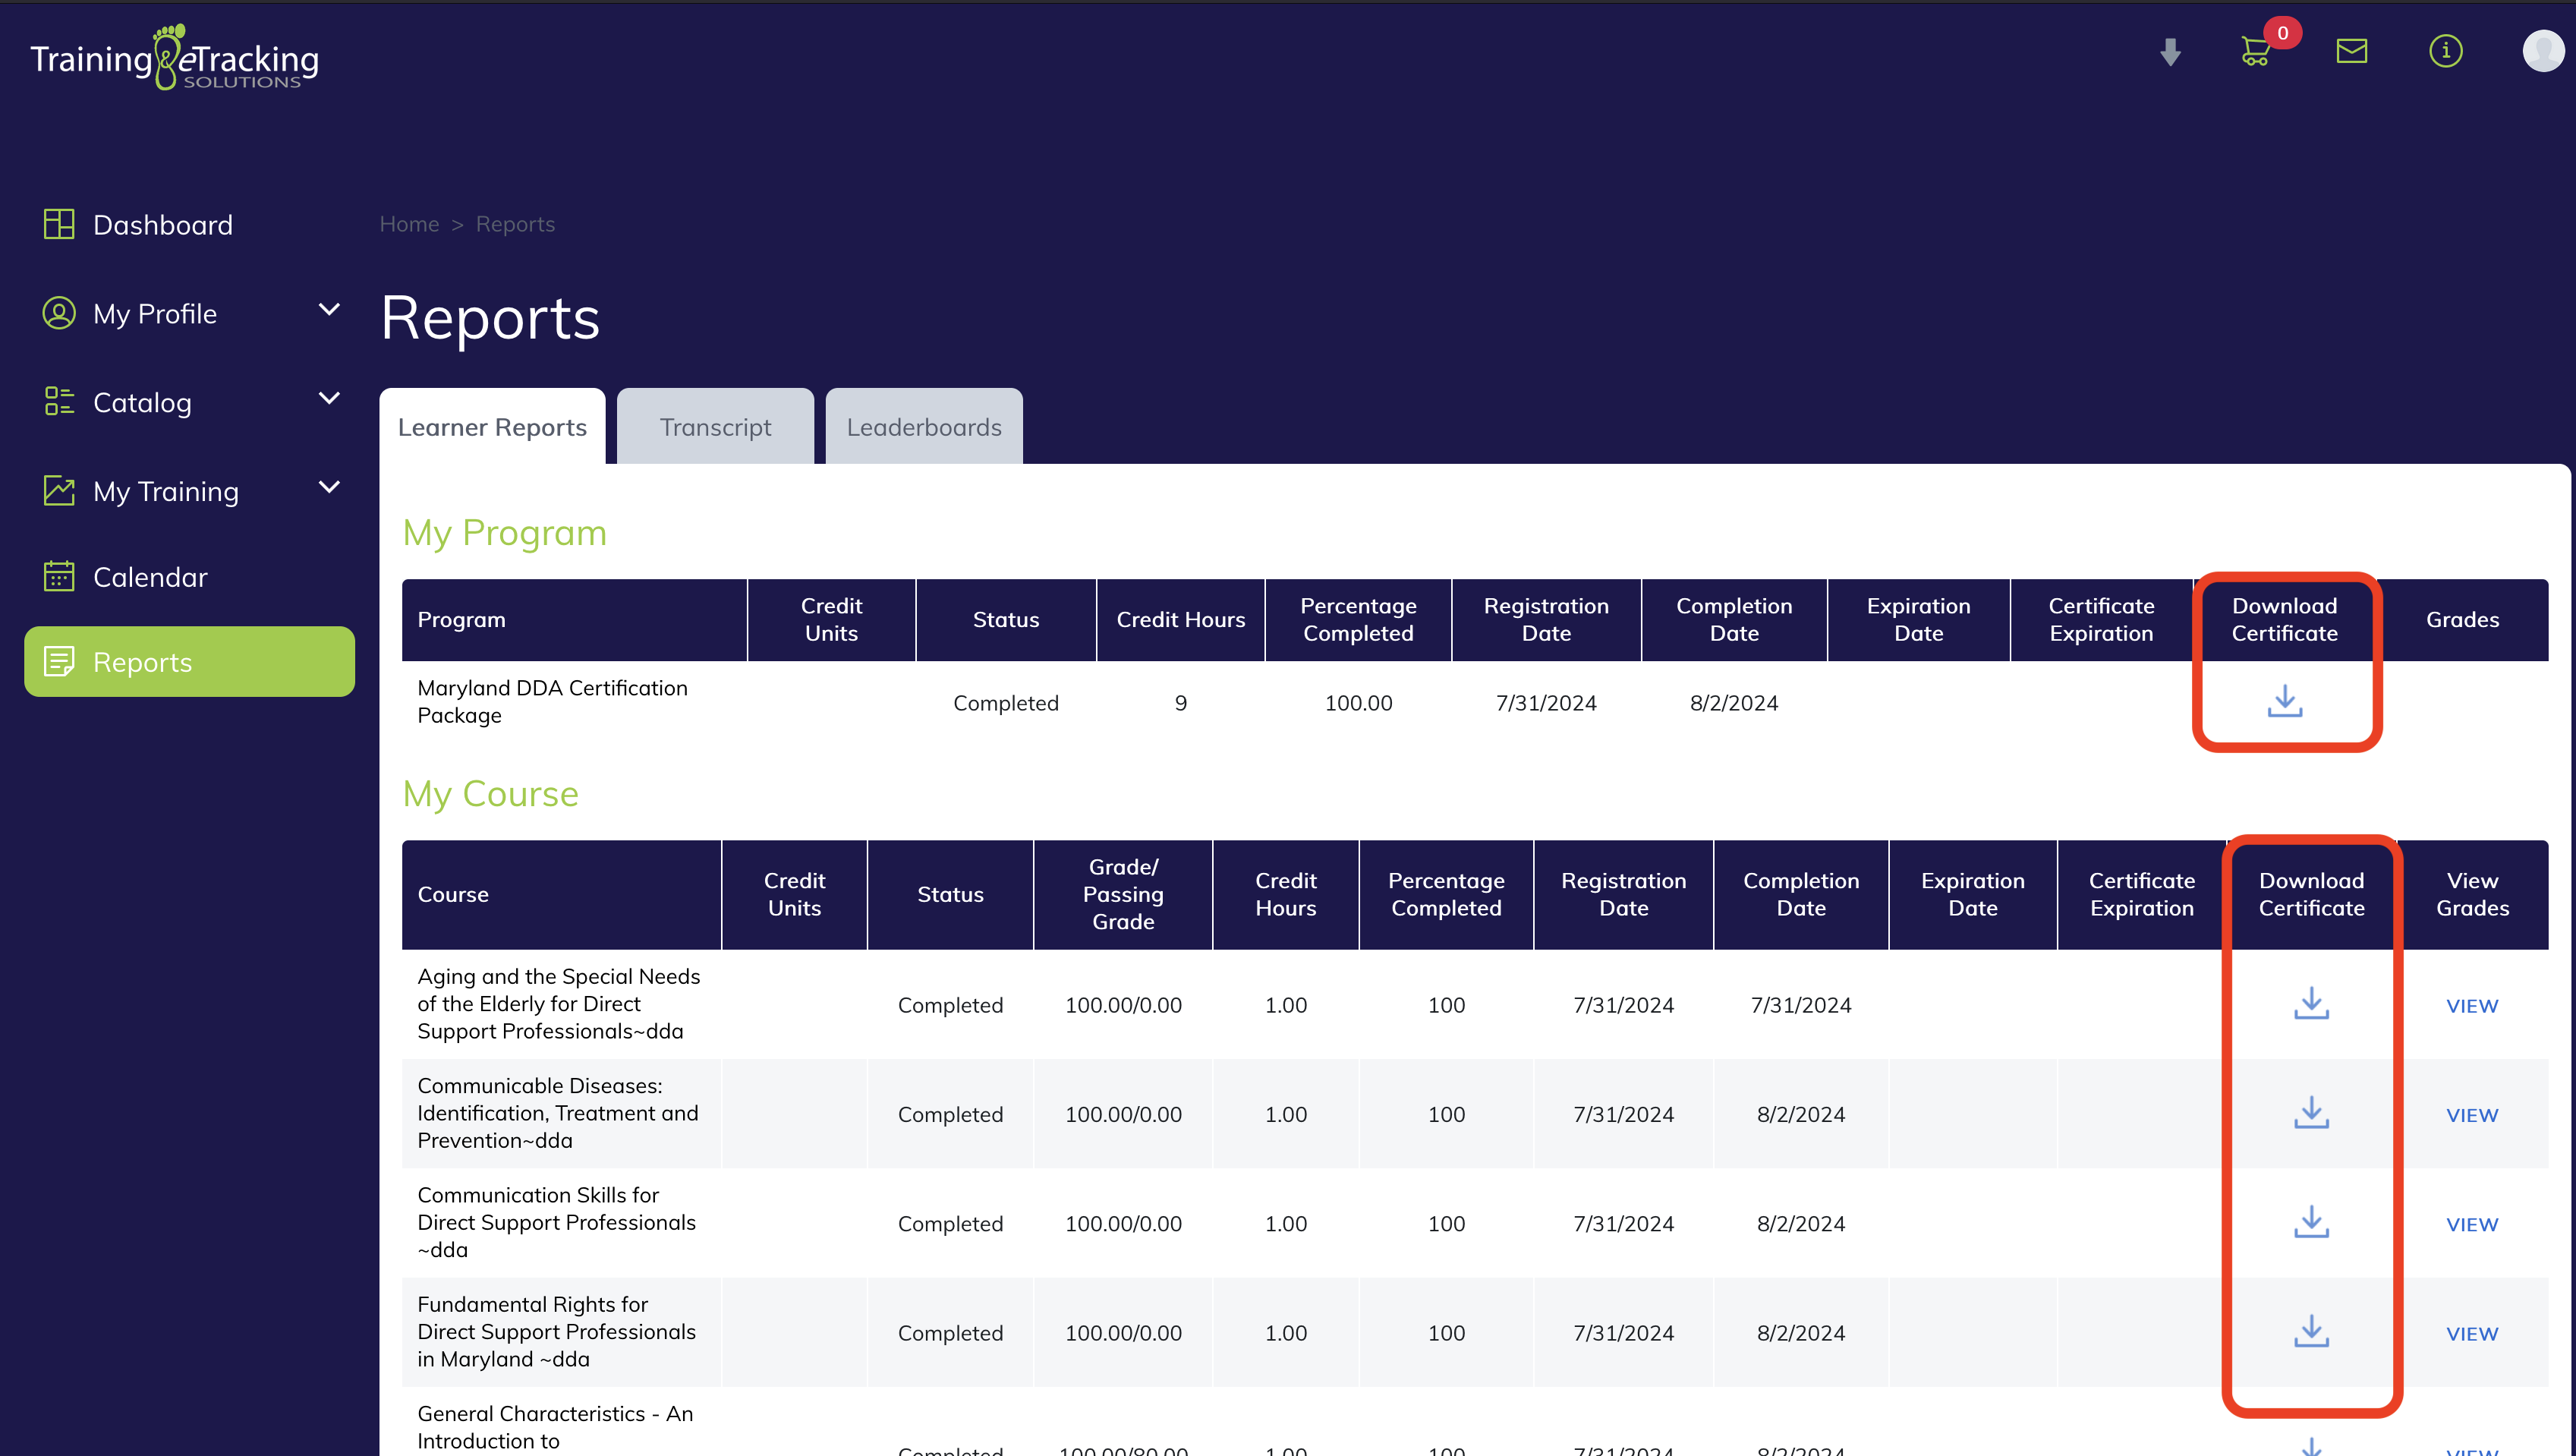Expand the Catalog sidebar chevron
The width and height of the screenshot is (2576, 1456).
(329, 399)
